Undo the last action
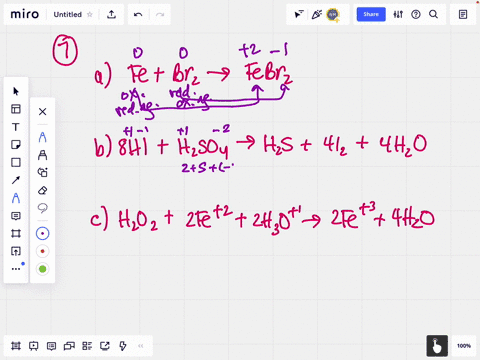Viewport: 480px width, 360px height. [x=138, y=14]
